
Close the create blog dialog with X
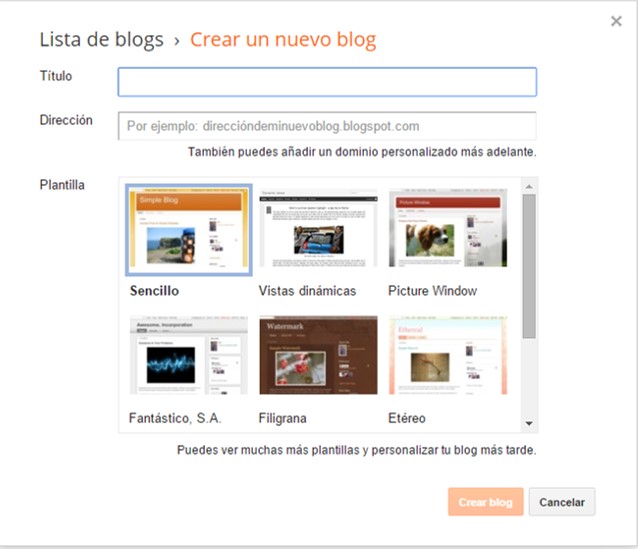pos(616,21)
